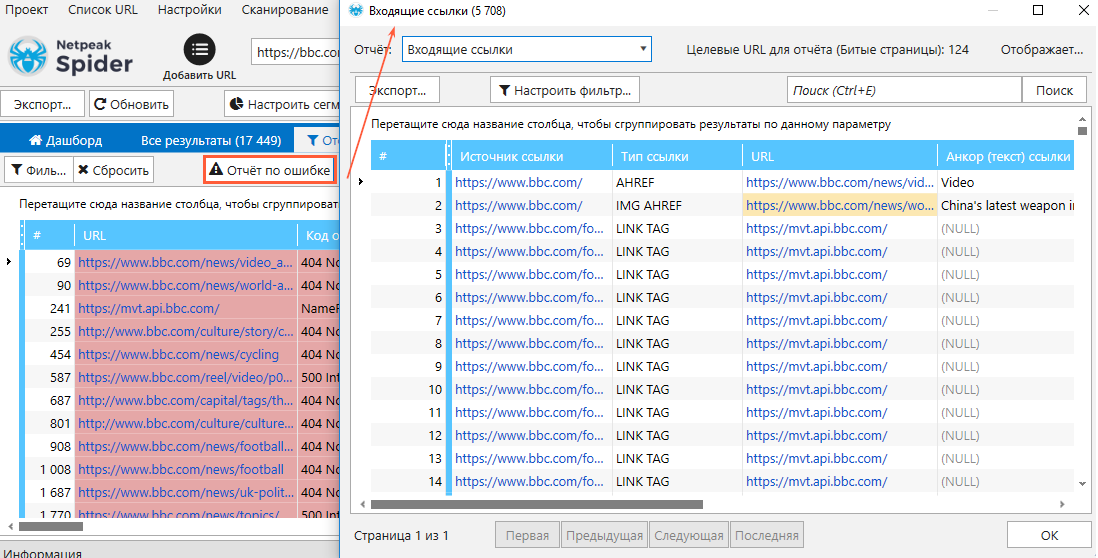Click the horizontal scrollbar in the dialog table
Screen dimensions: 1098x558
pyautogui.click(x=536, y=504)
